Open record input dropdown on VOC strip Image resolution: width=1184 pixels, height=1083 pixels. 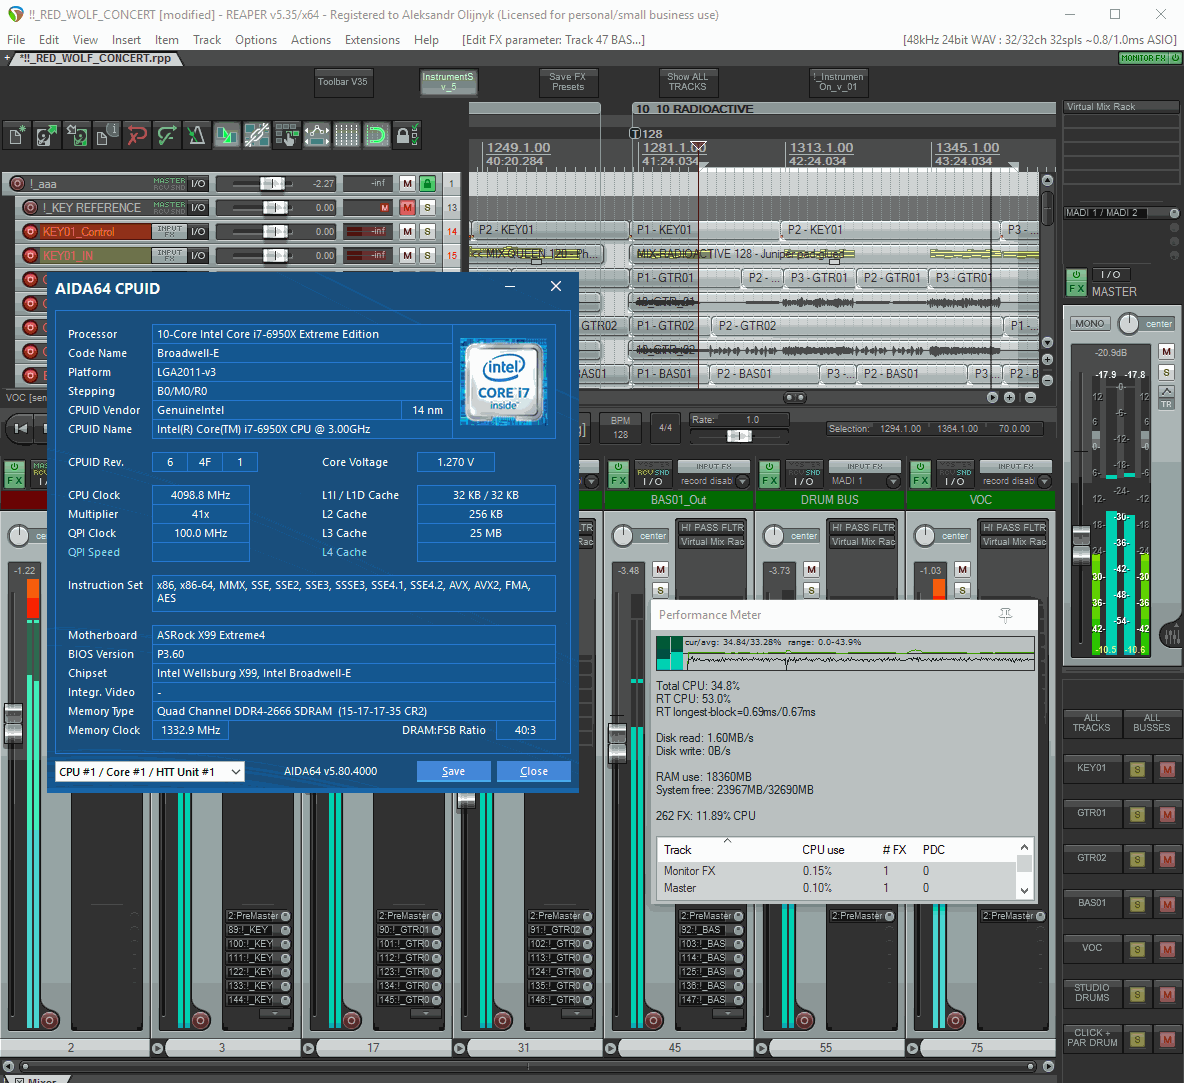pos(1044,481)
